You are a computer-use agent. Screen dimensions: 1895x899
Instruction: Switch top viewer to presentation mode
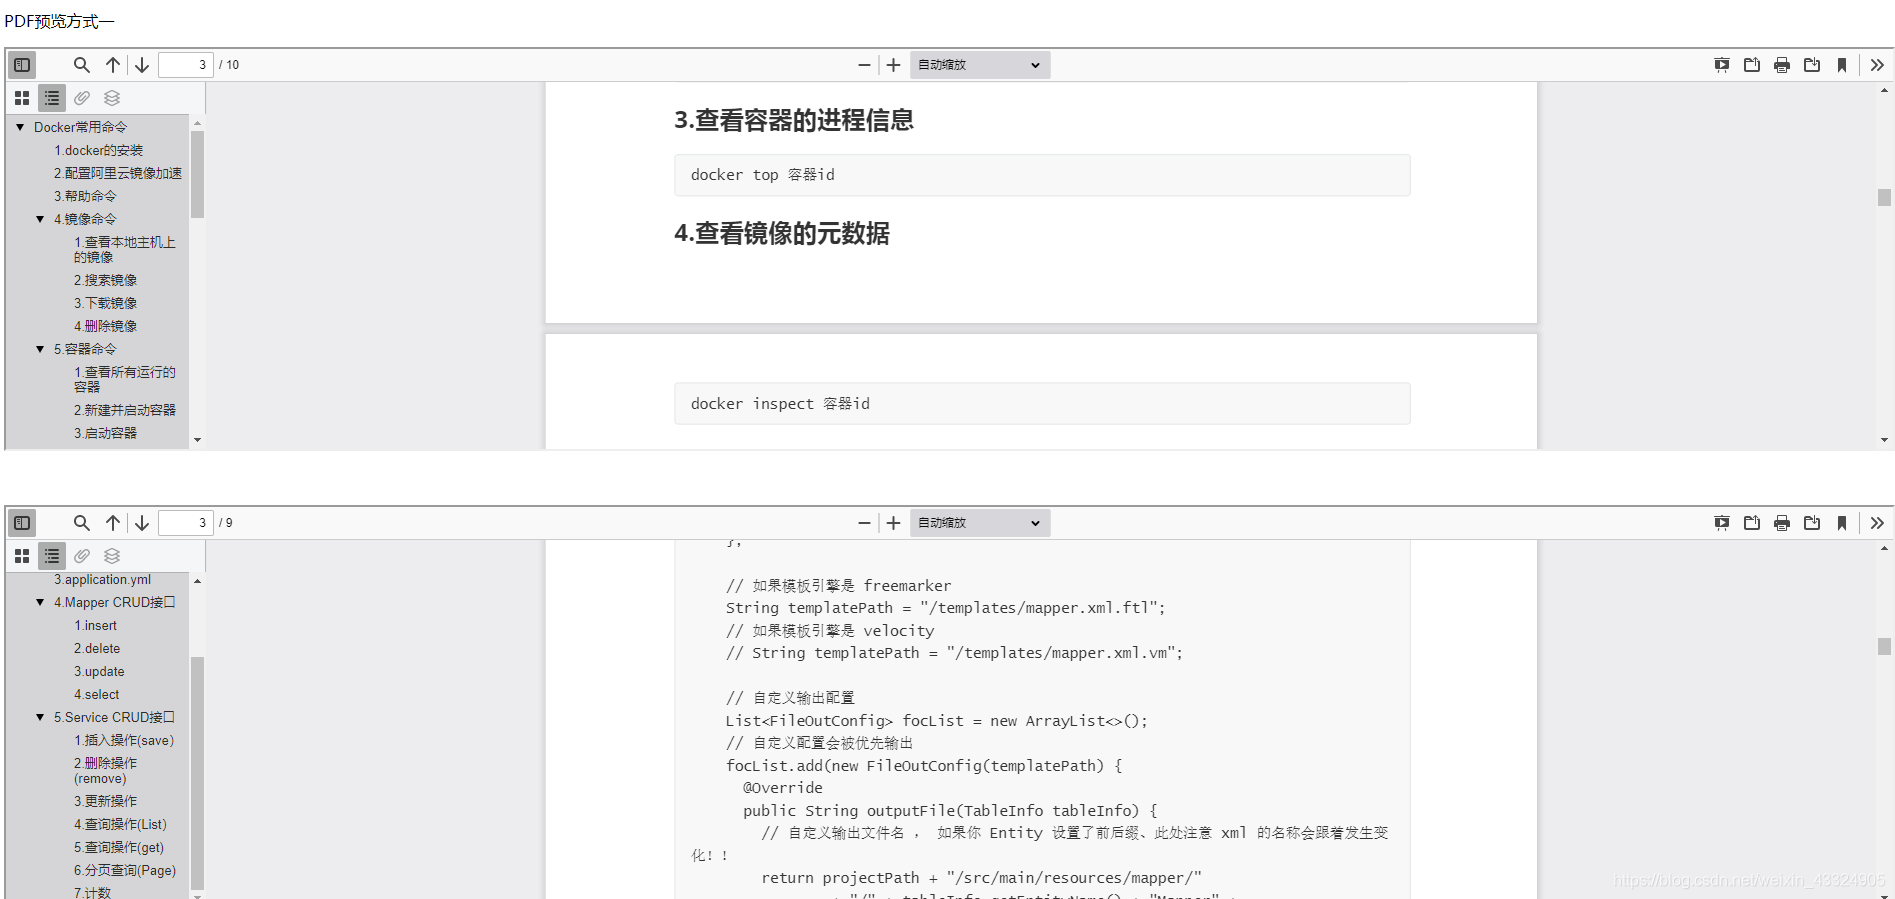pos(1722,65)
